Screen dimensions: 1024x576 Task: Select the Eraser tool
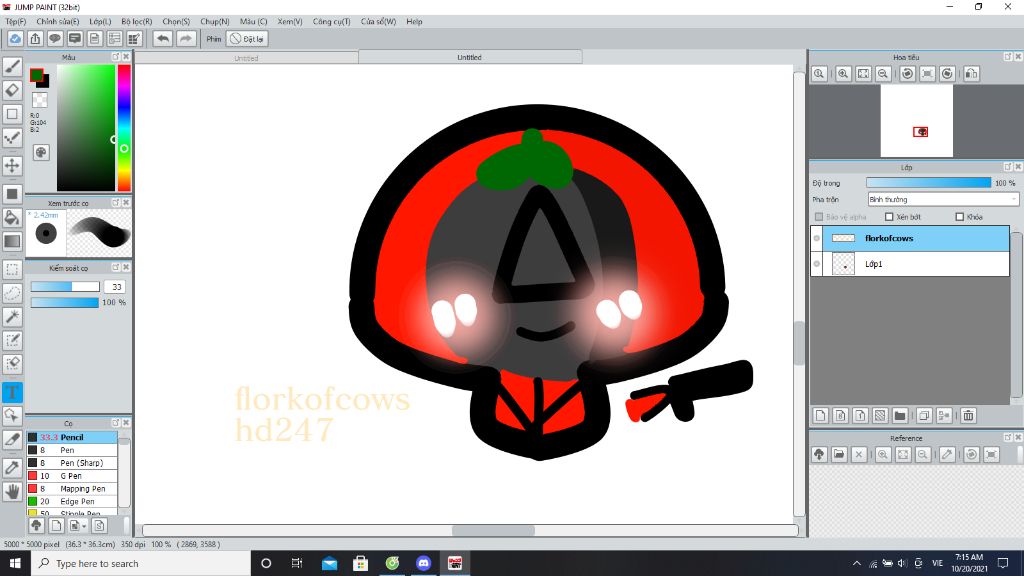pos(12,90)
